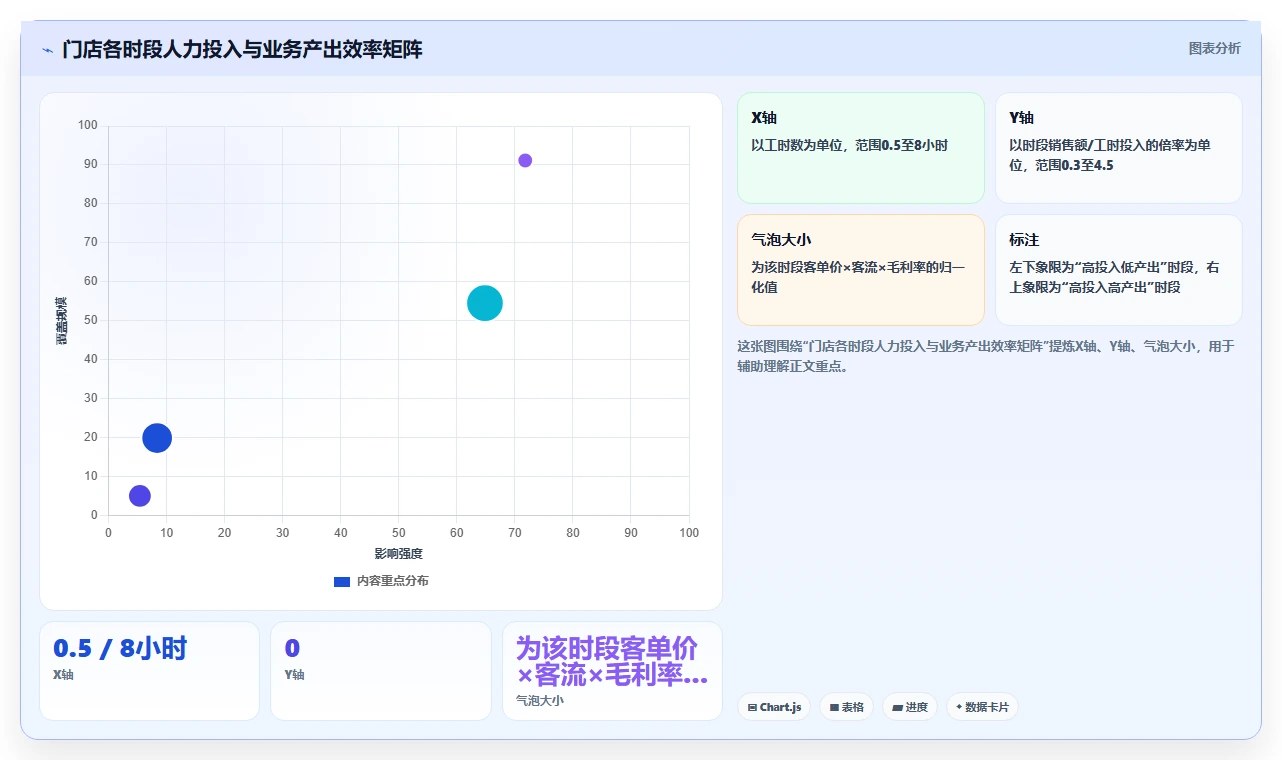Select the large cyan bubble in chart
This screenshot has height=760, width=1282.
485,303
